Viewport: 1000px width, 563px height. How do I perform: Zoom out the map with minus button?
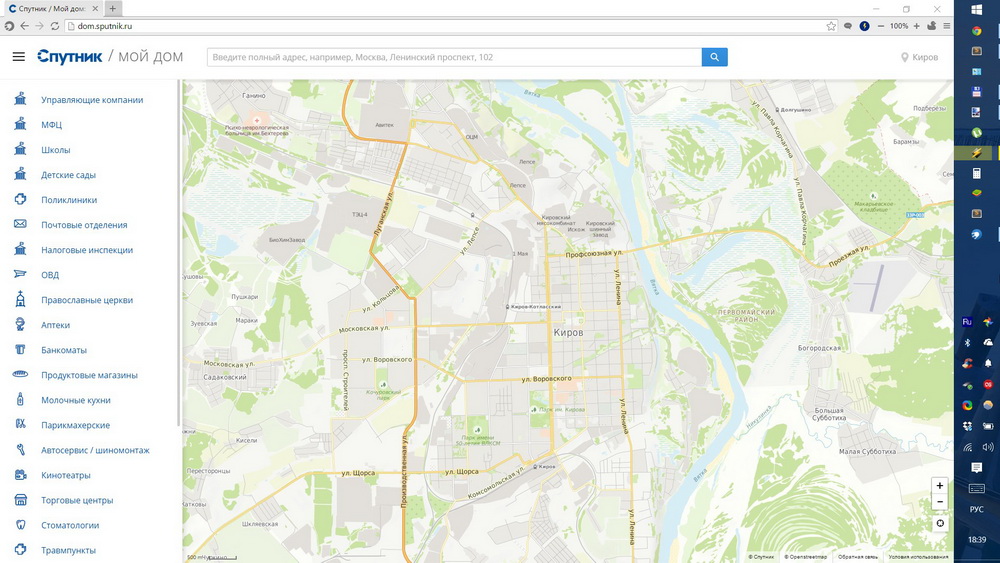pyautogui.click(x=939, y=502)
